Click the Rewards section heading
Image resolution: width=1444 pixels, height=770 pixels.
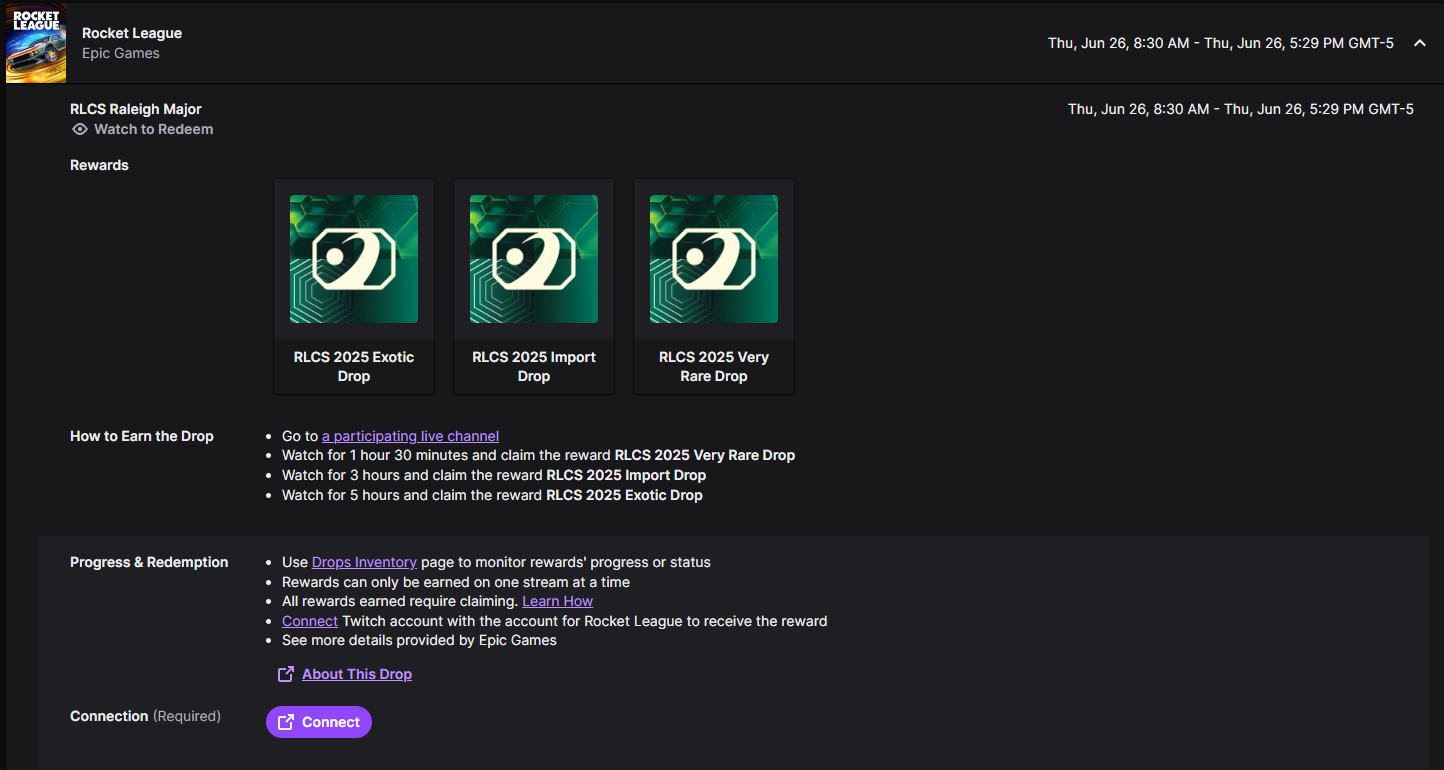pyautogui.click(x=99, y=165)
